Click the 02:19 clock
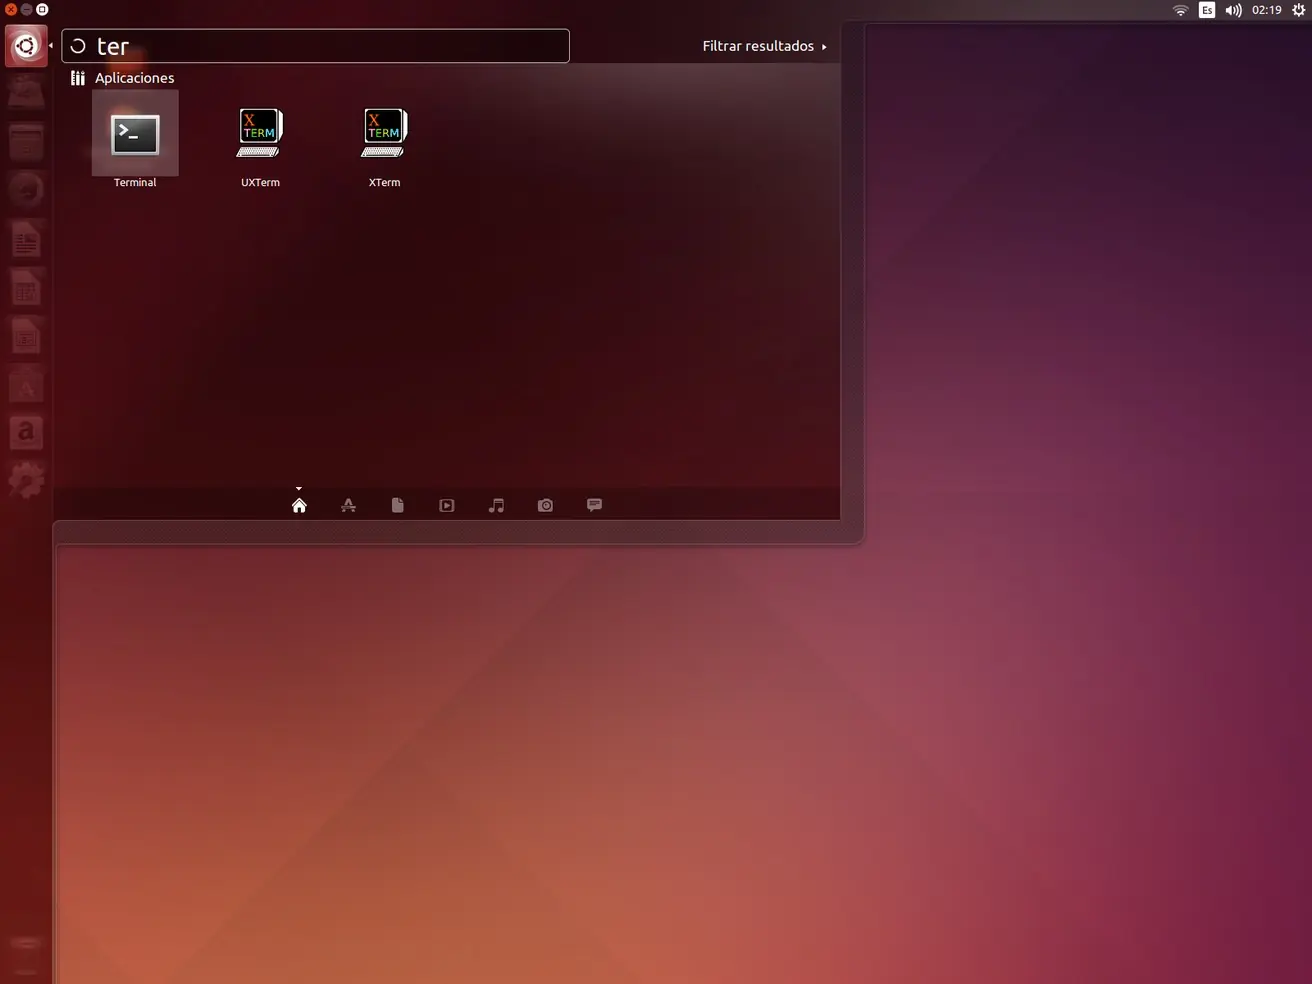The height and width of the screenshot is (984, 1312). [1267, 10]
